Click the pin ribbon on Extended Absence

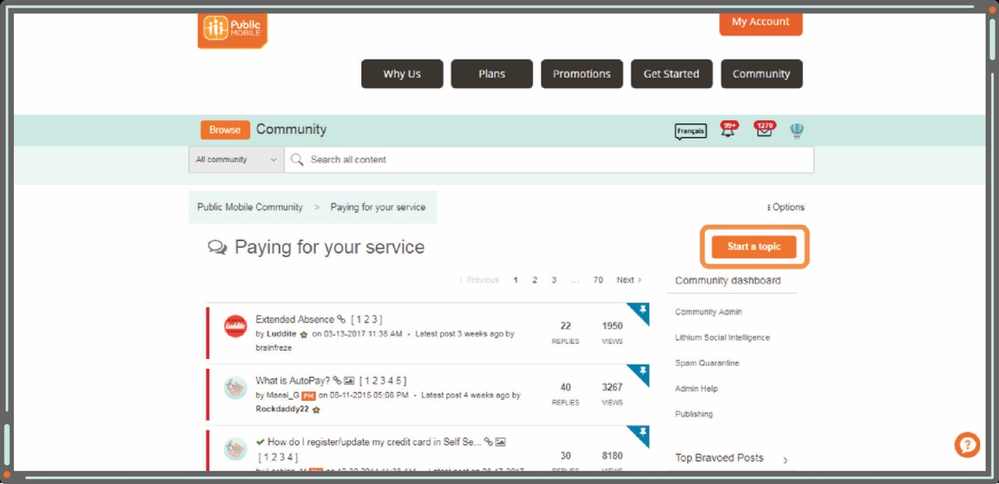coord(639,313)
